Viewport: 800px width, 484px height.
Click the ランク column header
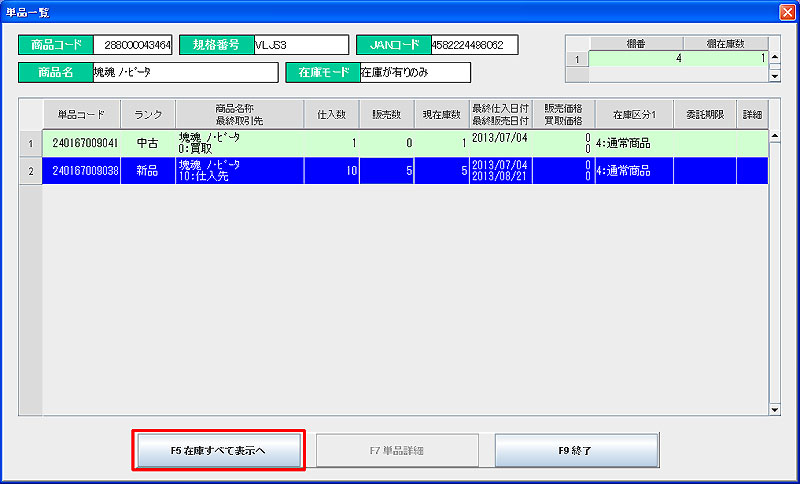148,114
